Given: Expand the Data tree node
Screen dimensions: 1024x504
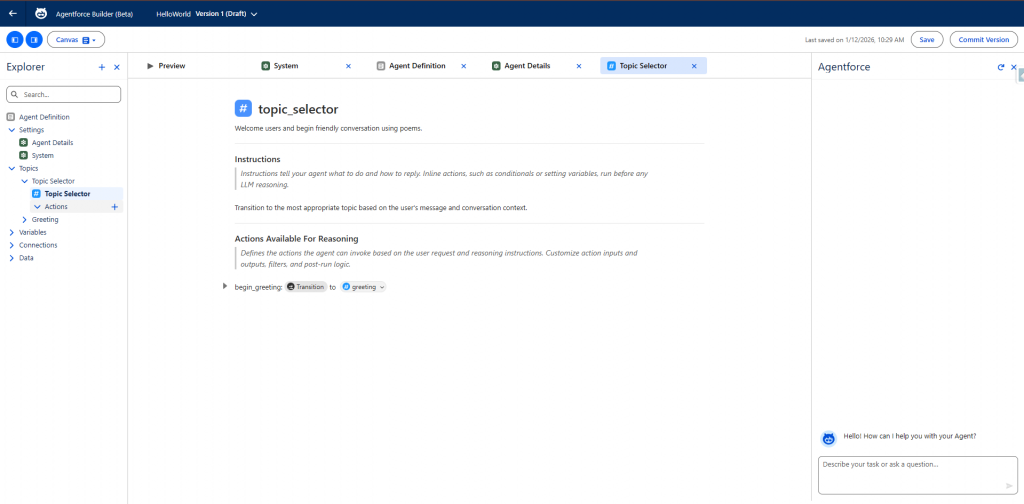Looking at the screenshot, I should (x=12, y=258).
